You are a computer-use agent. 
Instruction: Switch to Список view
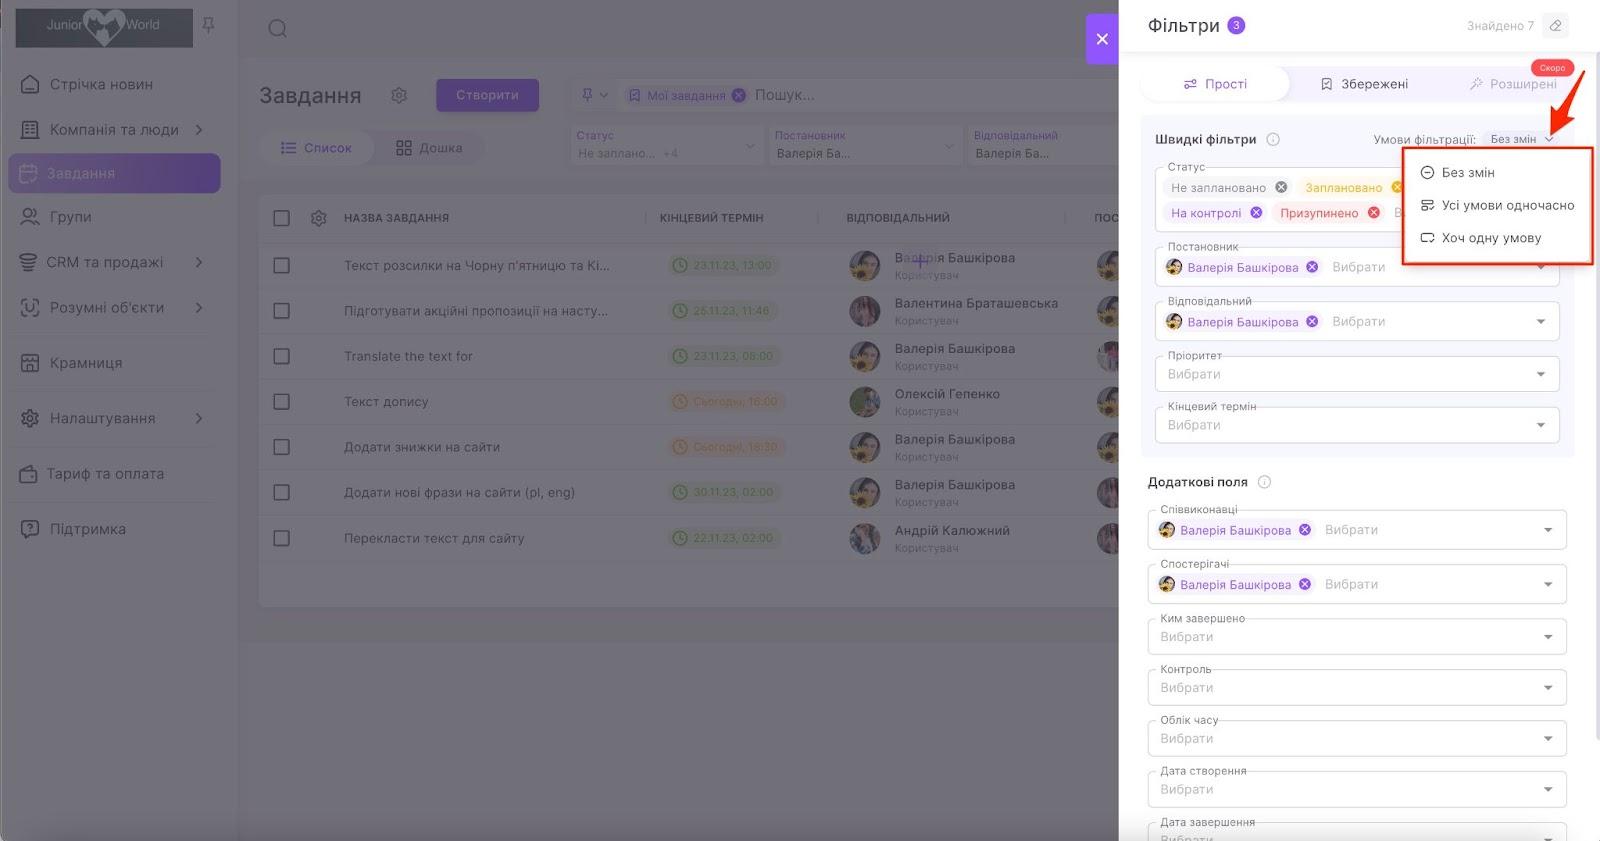pyautogui.click(x=316, y=148)
